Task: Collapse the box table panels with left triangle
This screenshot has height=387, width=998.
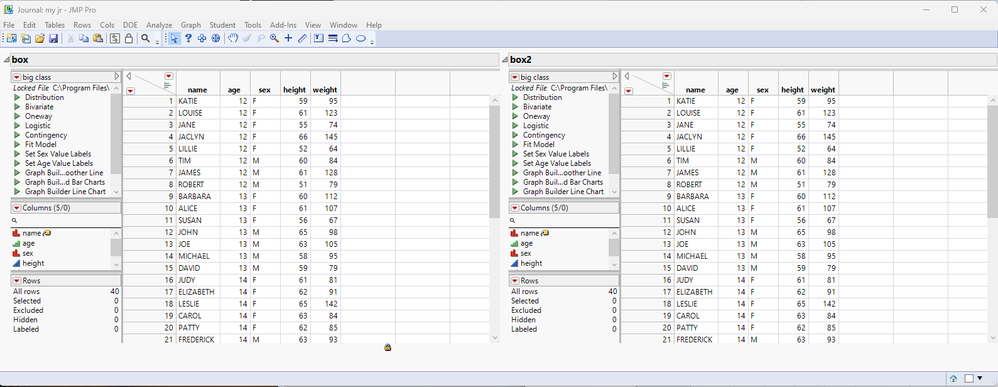Action: point(129,76)
